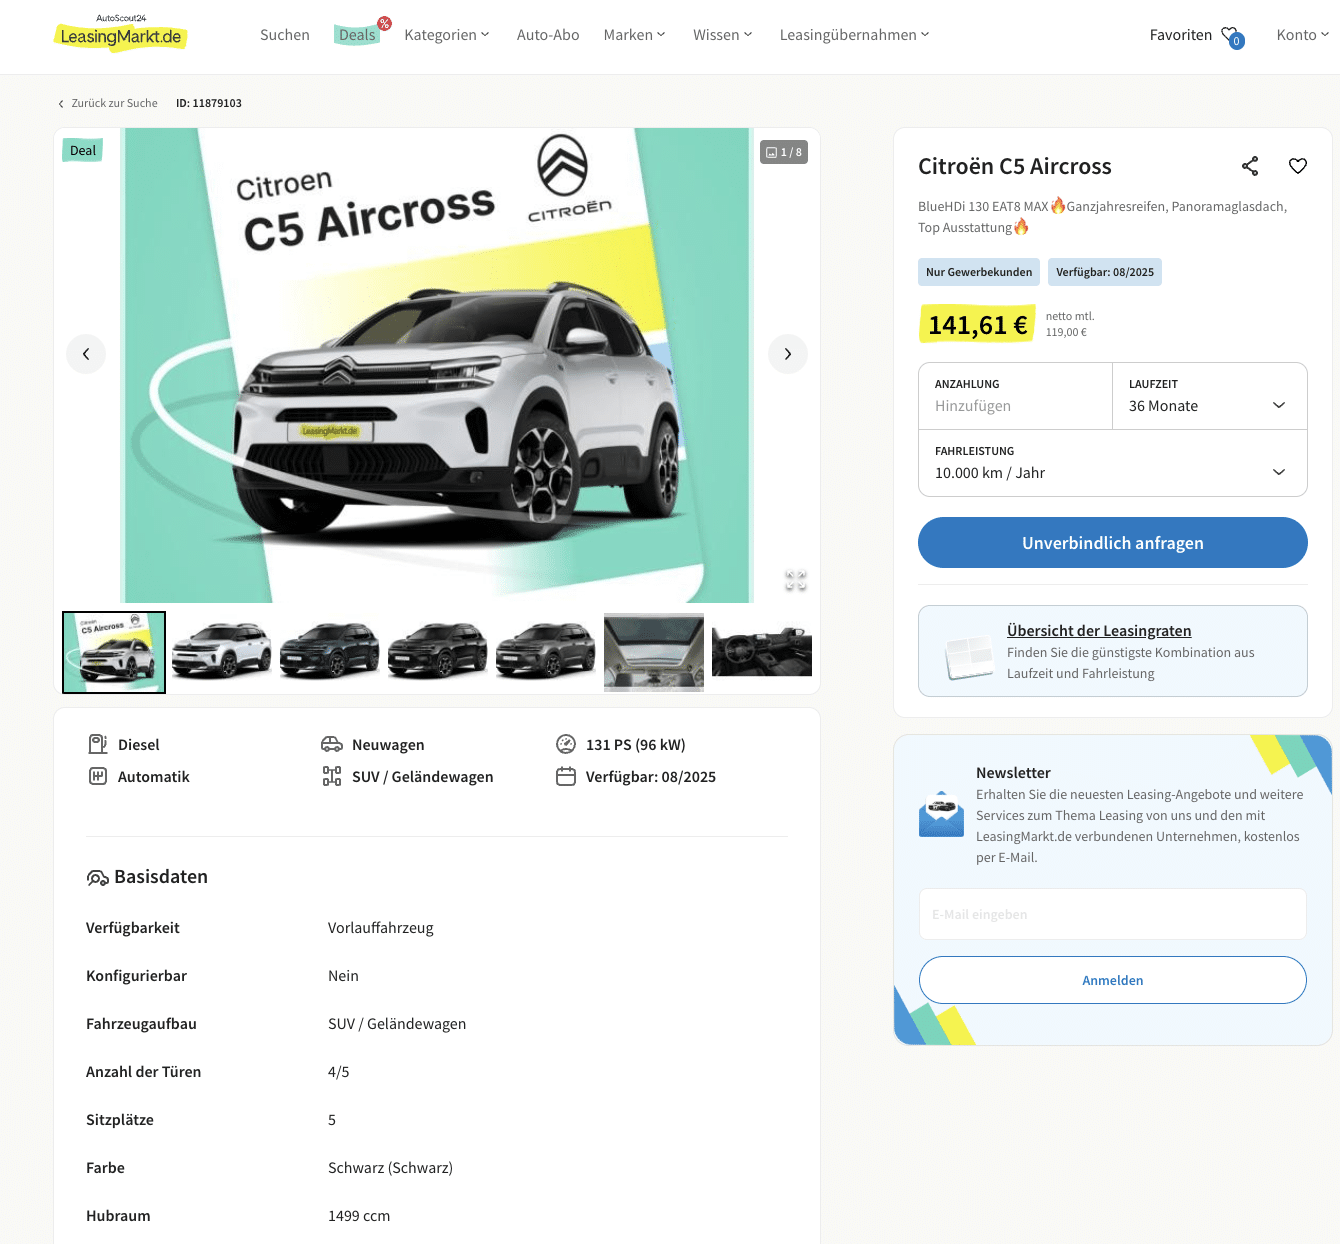This screenshot has width=1340, height=1244.
Task: Select the interior dashboard thumbnail
Action: pos(762,652)
